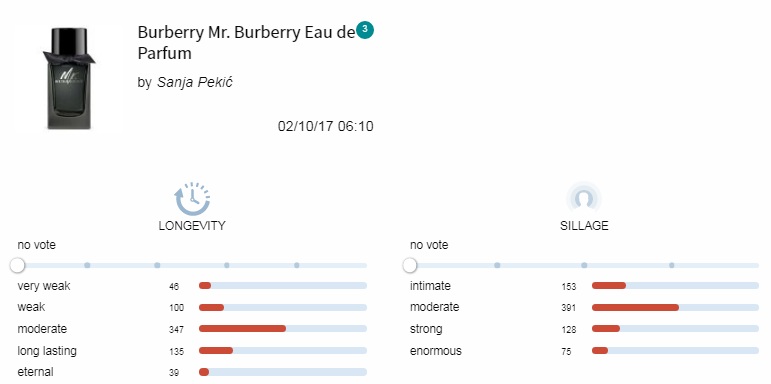This screenshot has height=384, width=771.
Task: Click the moderate longevity bar
Action: (283, 328)
